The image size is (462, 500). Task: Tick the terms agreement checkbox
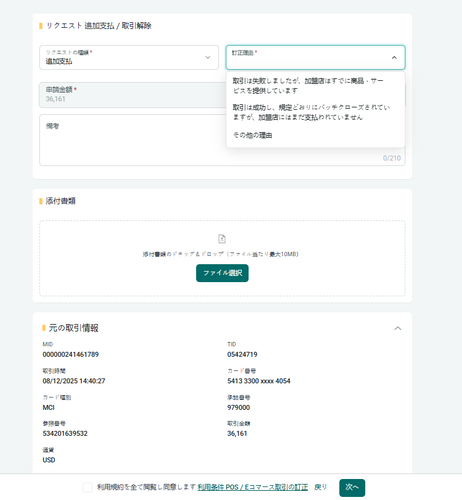[x=87, y=487]
